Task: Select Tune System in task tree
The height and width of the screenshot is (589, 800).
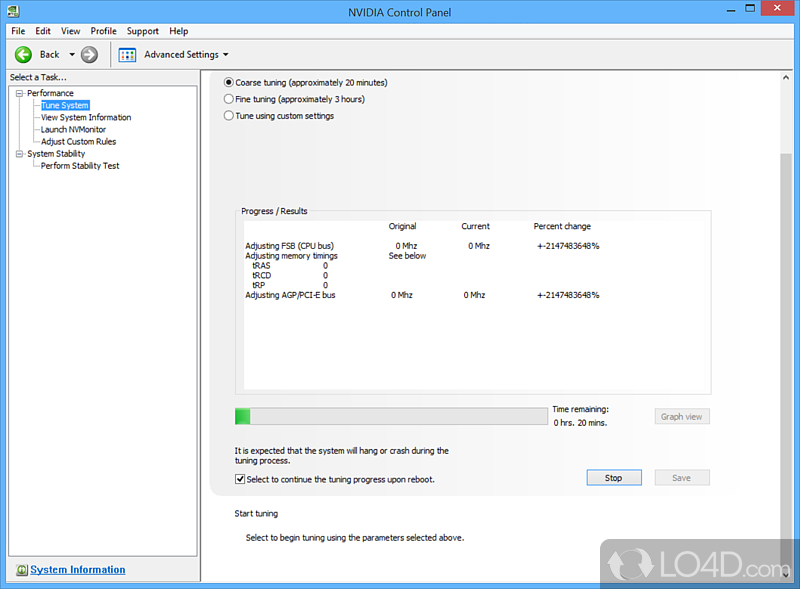Action: (x=65, y=105)
